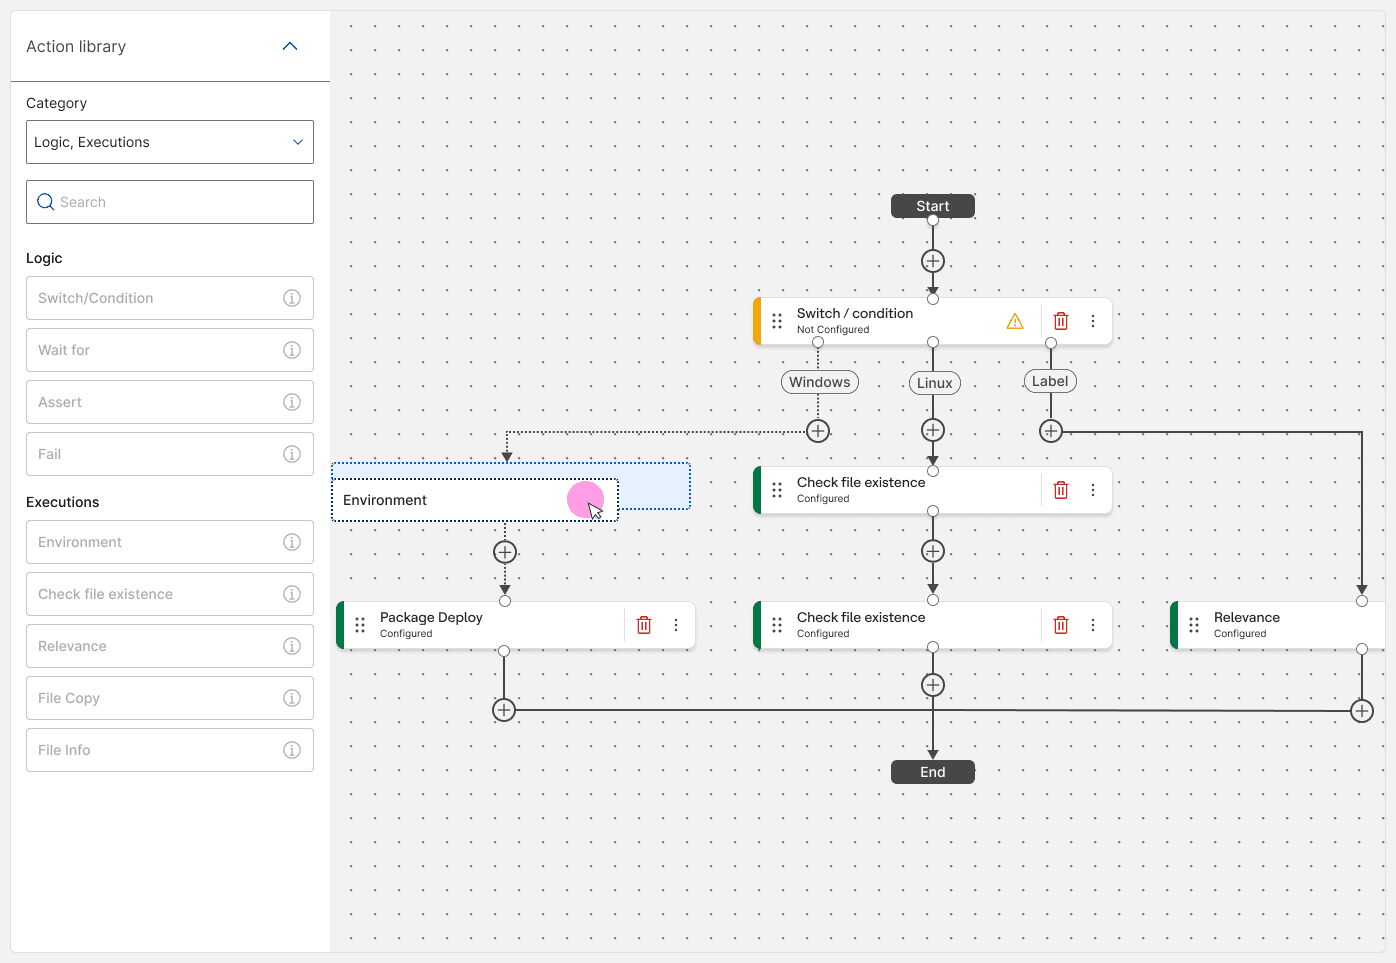Select the Linux branch label
This screenshot has height=963, width=1396.
(x=935, y=383)
